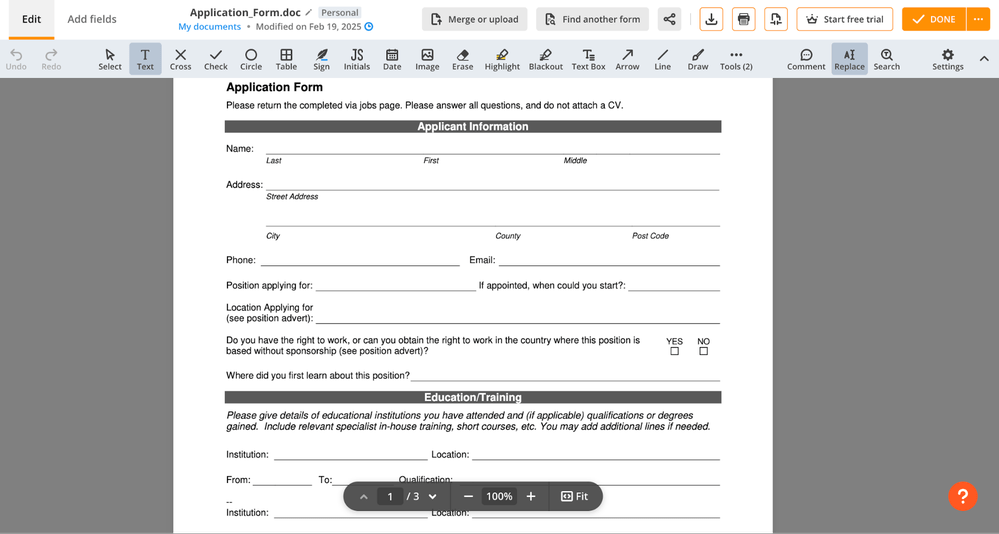Screen dimensions: 999x534
Task: Download the document
Action: [711, 19]
